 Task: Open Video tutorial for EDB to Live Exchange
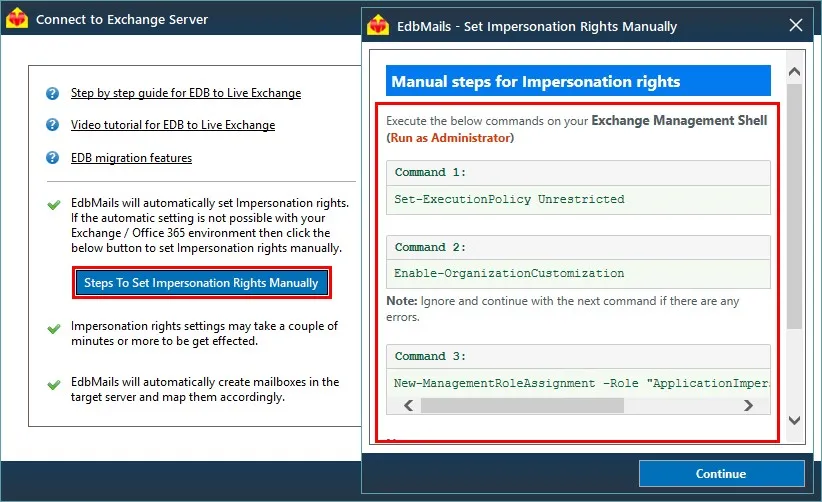click(x=173, y=125)
